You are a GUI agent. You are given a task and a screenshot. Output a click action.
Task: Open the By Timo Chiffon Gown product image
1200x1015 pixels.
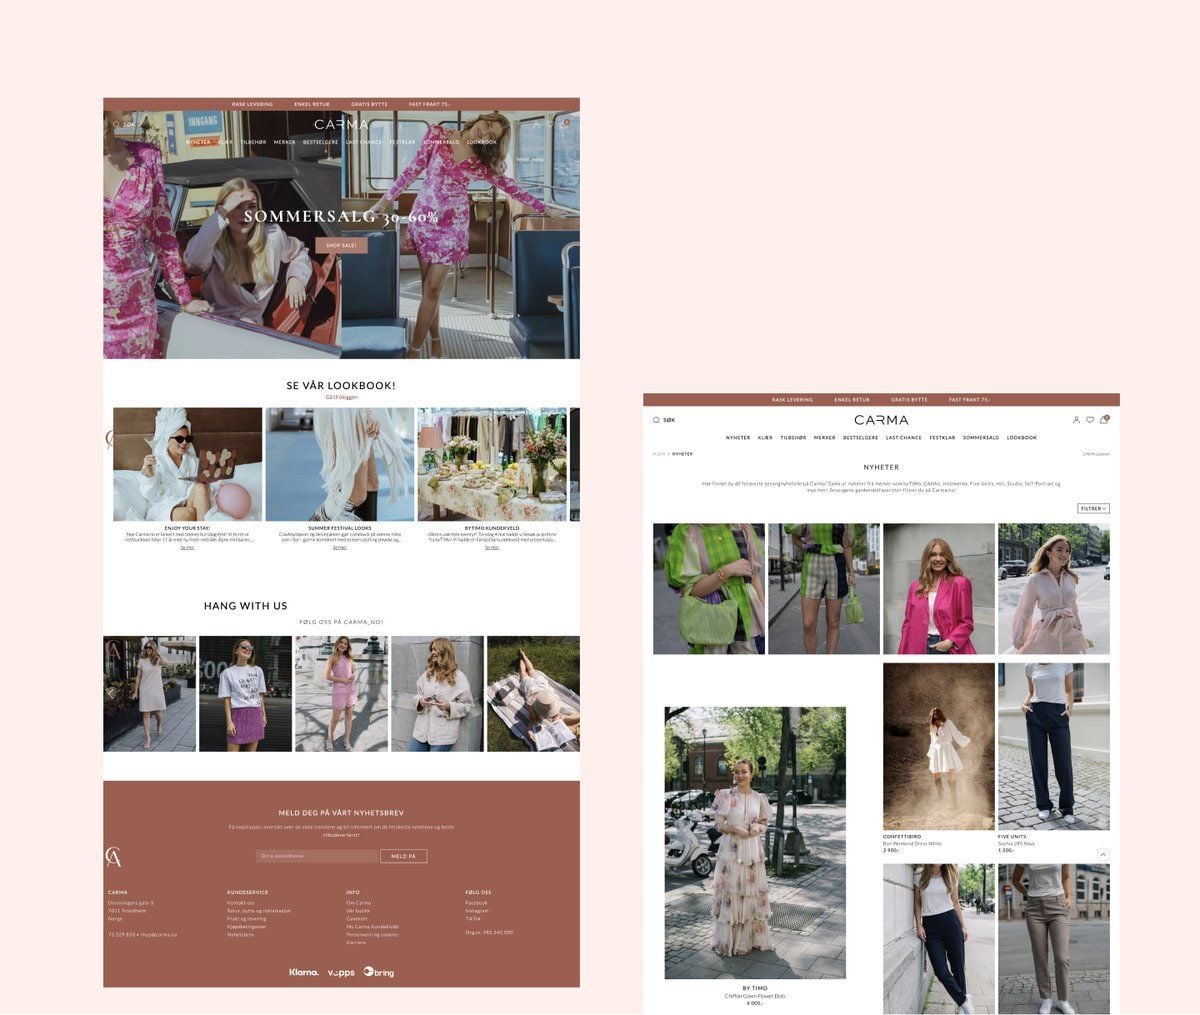tap(755, 843)
